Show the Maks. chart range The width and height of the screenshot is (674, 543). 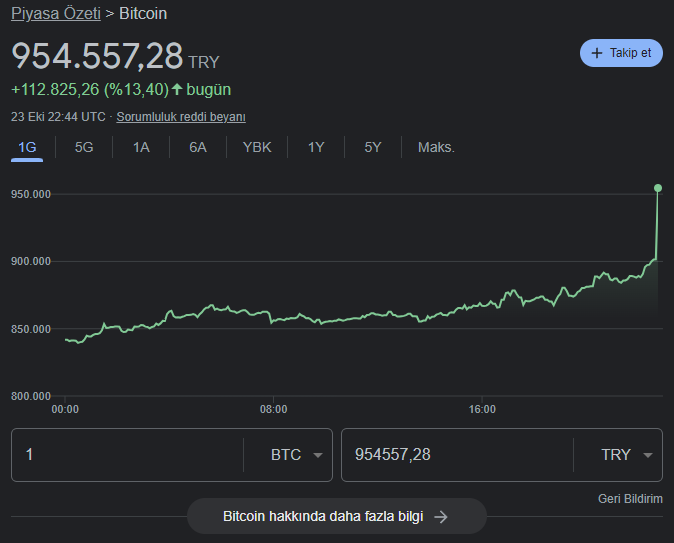436,147
